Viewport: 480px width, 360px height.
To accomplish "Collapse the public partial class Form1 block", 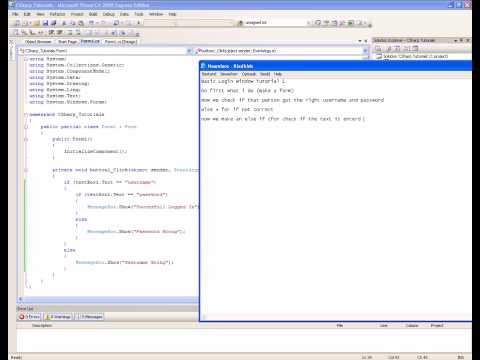I will 26,127.
